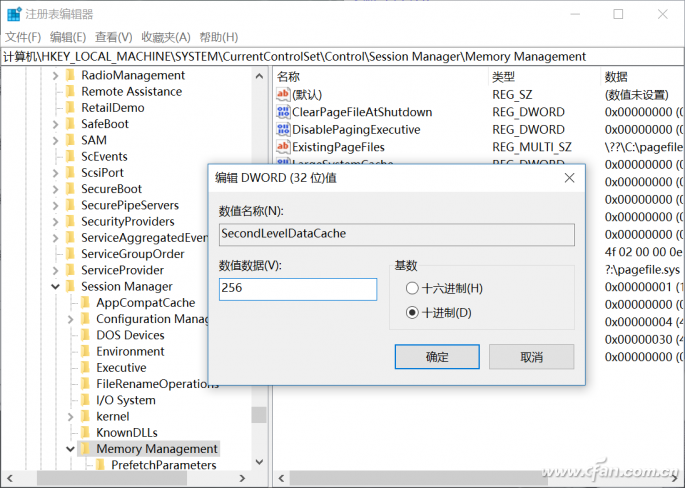
Task: Collapse the Session Manager tree node
Action: tap(55, 287)
